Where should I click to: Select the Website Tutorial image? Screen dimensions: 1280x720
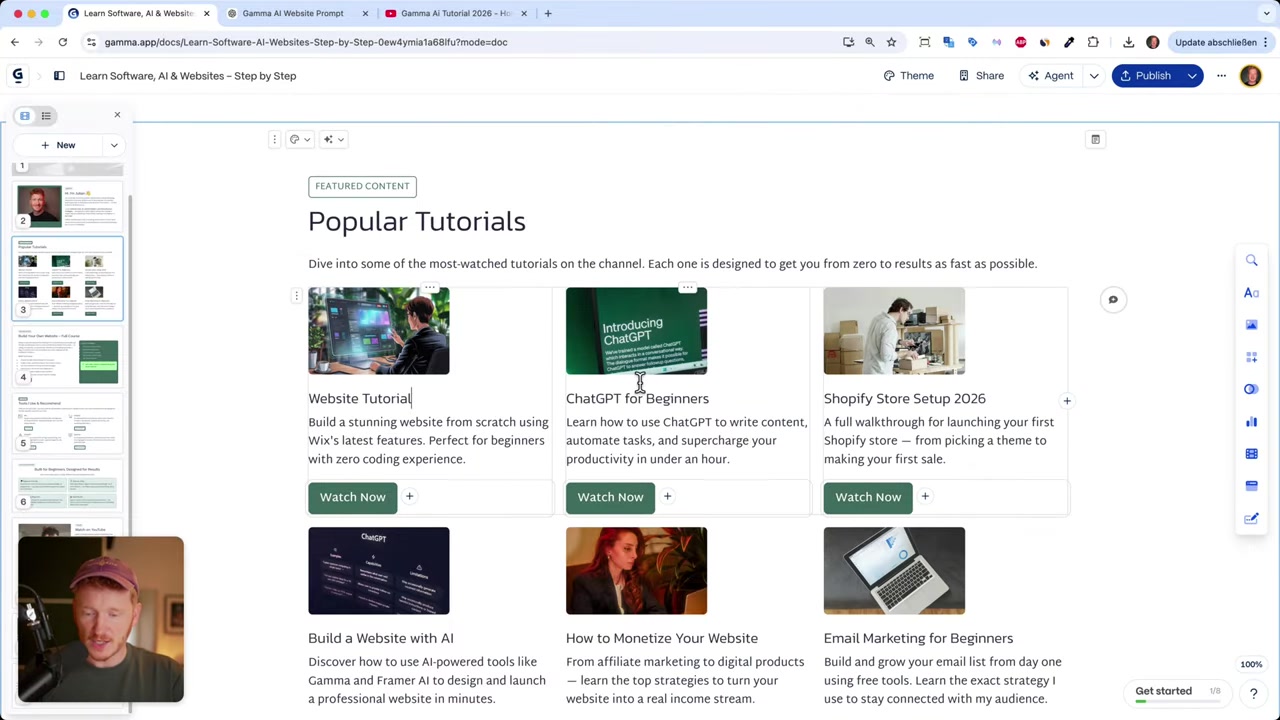click(x=379, y=331)
